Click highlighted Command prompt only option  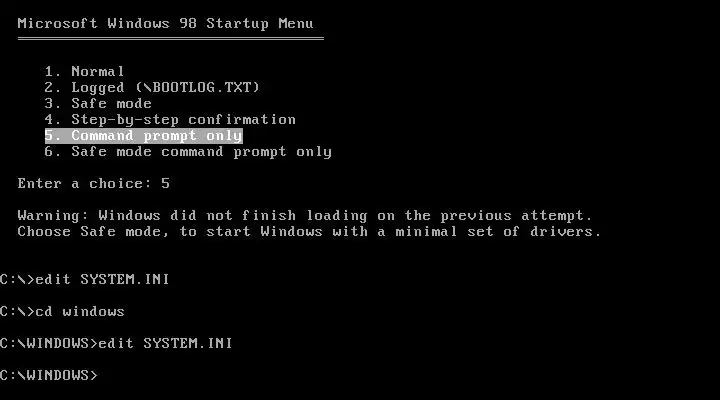click(x=144, y=136)
